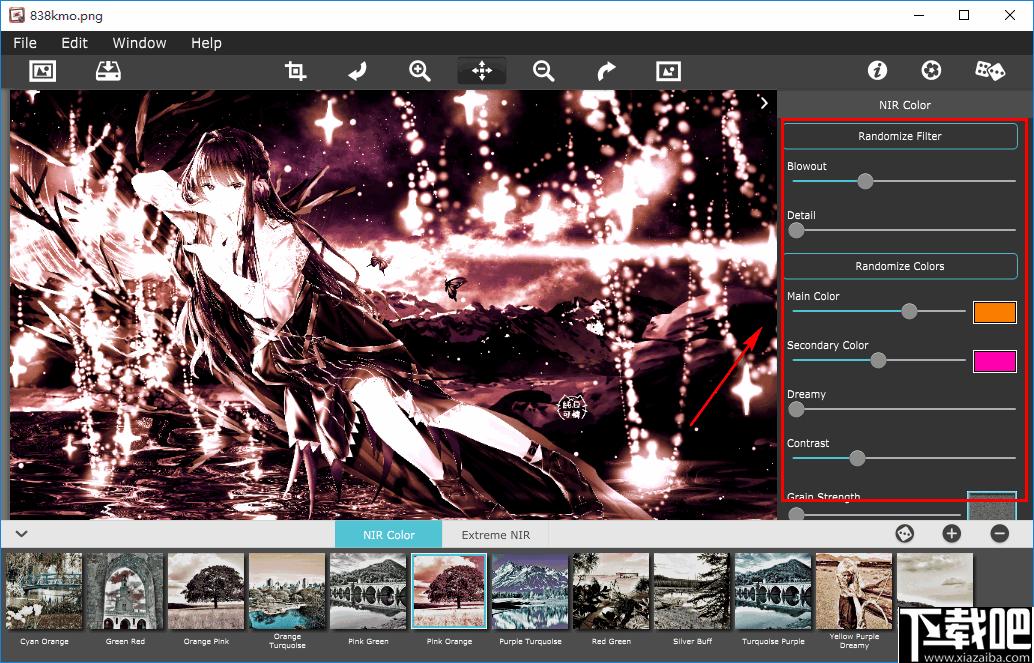The image size is (1034, 663).
Task: Add a preset with plus icon
Action: [x=952, y=533]
